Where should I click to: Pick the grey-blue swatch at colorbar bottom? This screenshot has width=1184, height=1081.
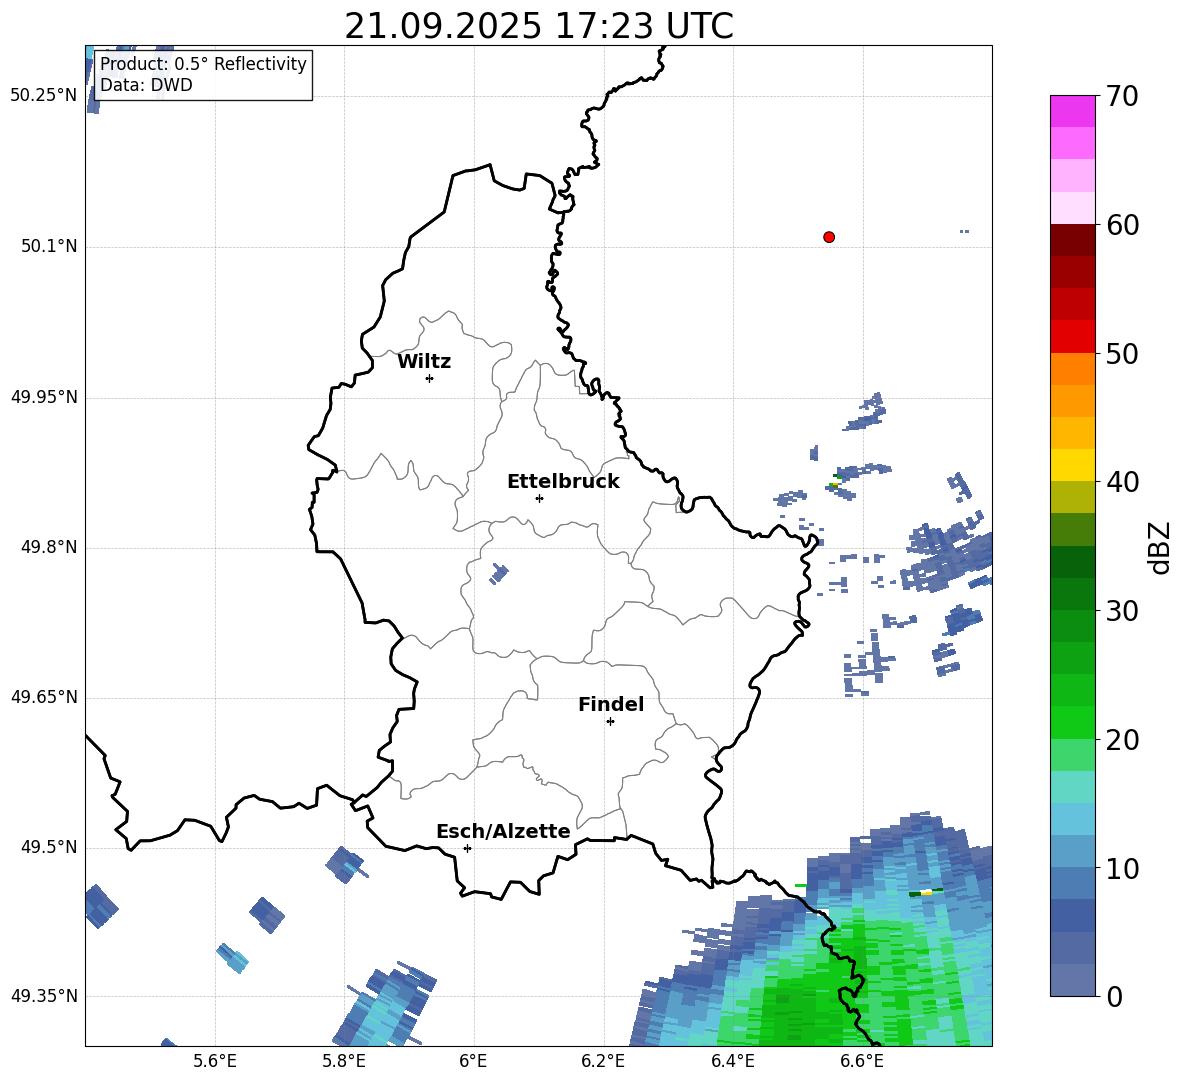[x=1072, y=980]
